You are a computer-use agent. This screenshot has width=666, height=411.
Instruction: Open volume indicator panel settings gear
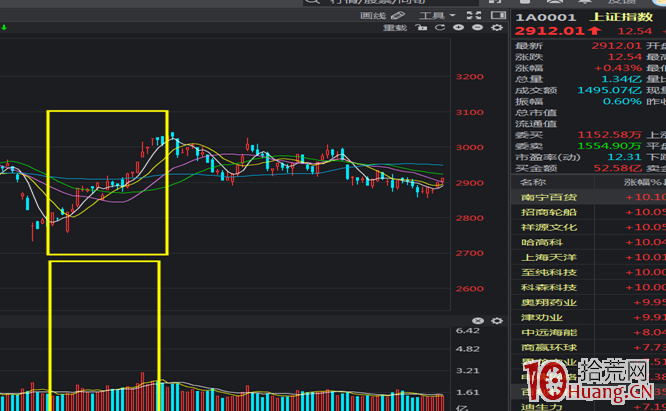pos(497,321)
